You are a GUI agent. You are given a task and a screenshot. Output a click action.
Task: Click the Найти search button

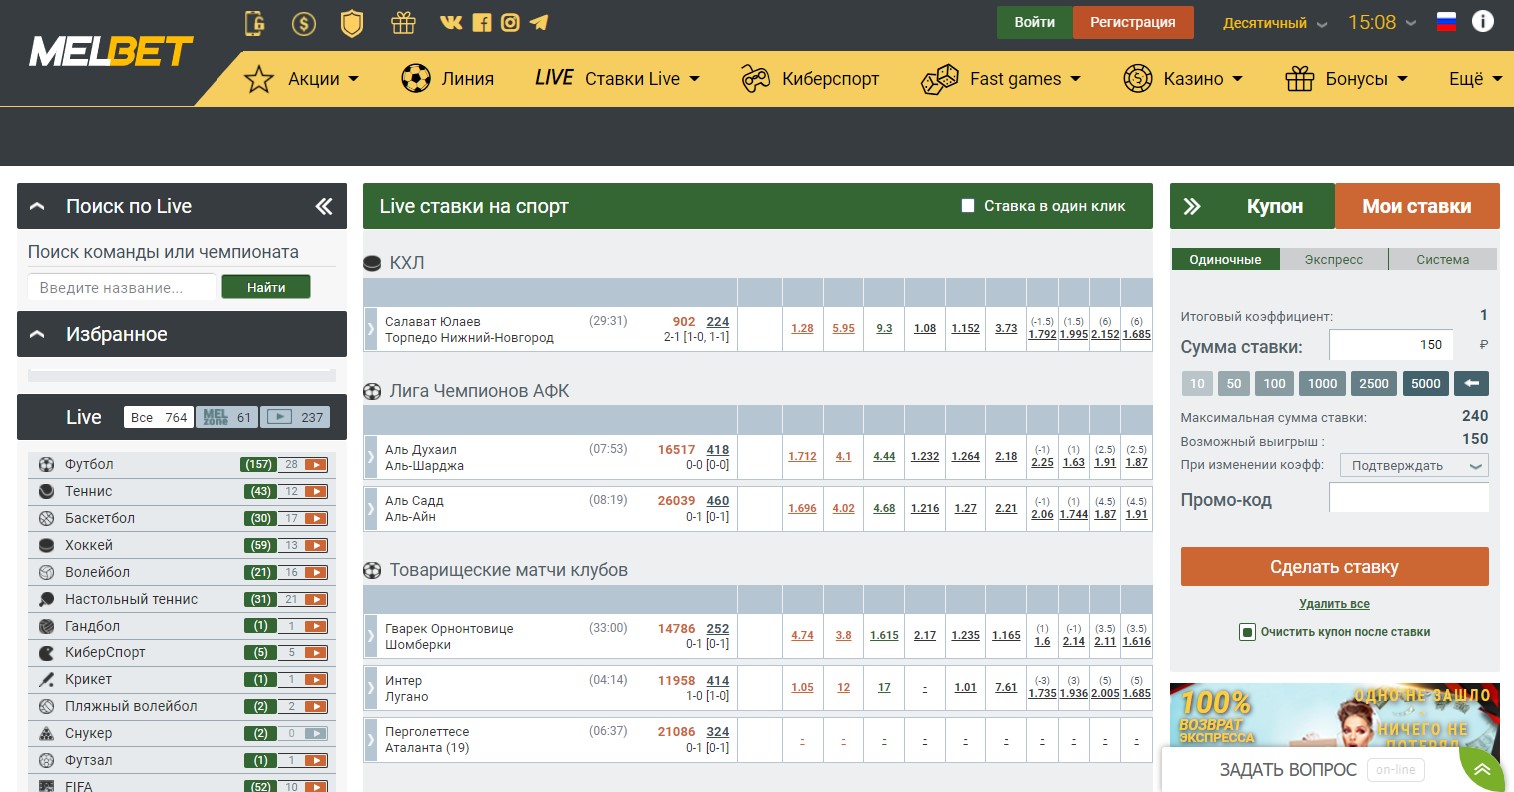(266, 287)
